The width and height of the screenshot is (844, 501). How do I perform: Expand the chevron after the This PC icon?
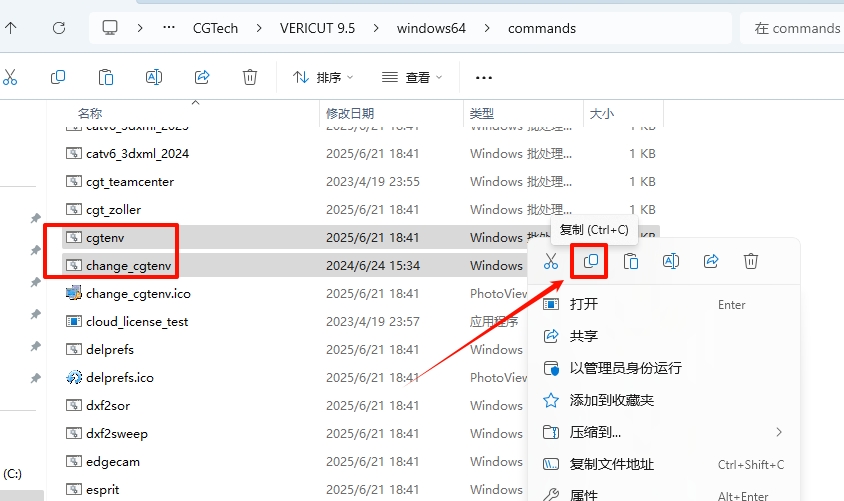click(x=140, y=28)
